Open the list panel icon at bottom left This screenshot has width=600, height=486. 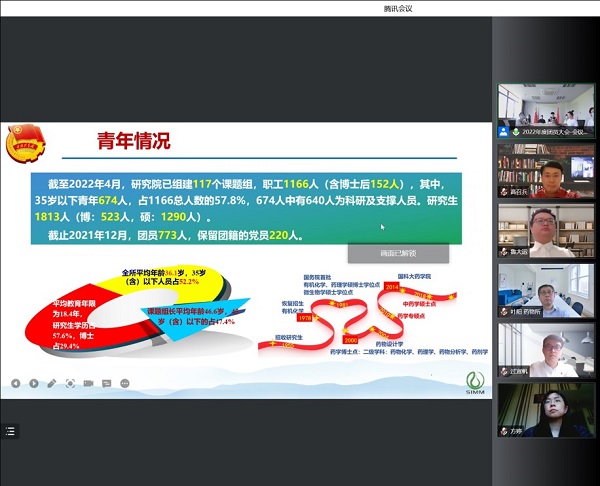tap(11, 431)
